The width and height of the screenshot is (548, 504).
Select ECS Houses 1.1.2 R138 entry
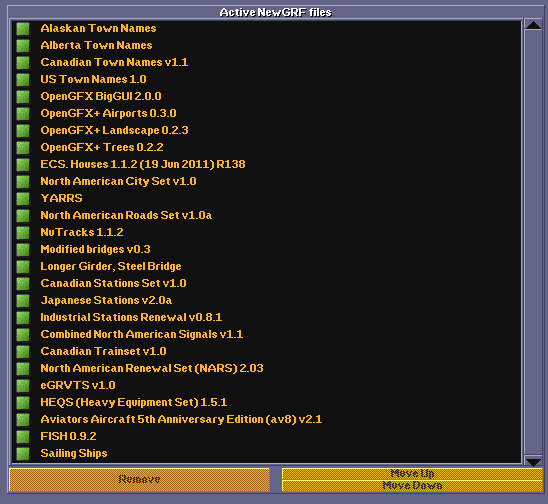click(266, 164)
